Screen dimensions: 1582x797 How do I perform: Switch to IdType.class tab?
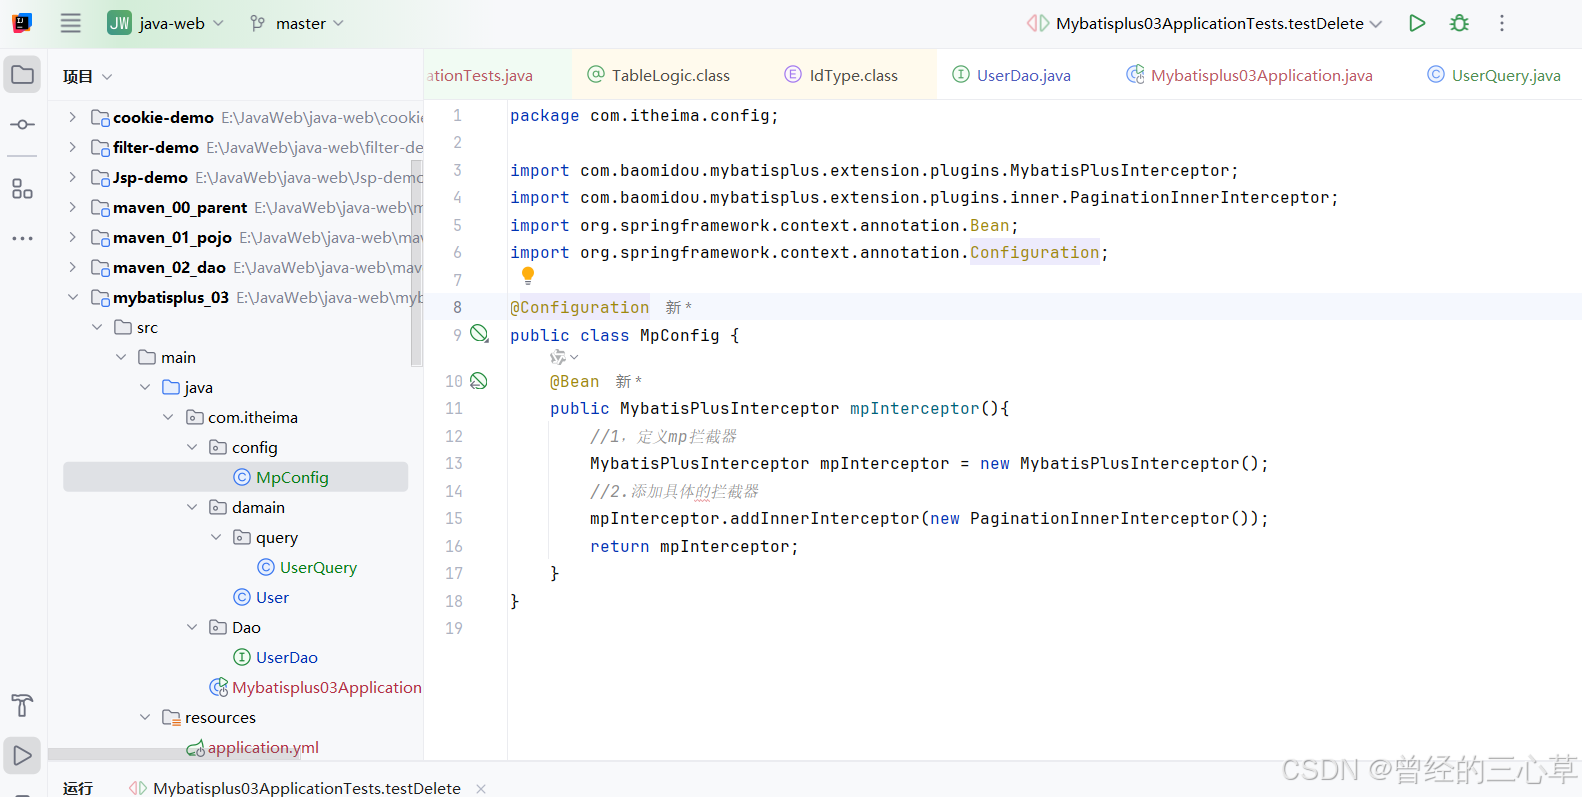pyautogui.click(x=841, y=75)
